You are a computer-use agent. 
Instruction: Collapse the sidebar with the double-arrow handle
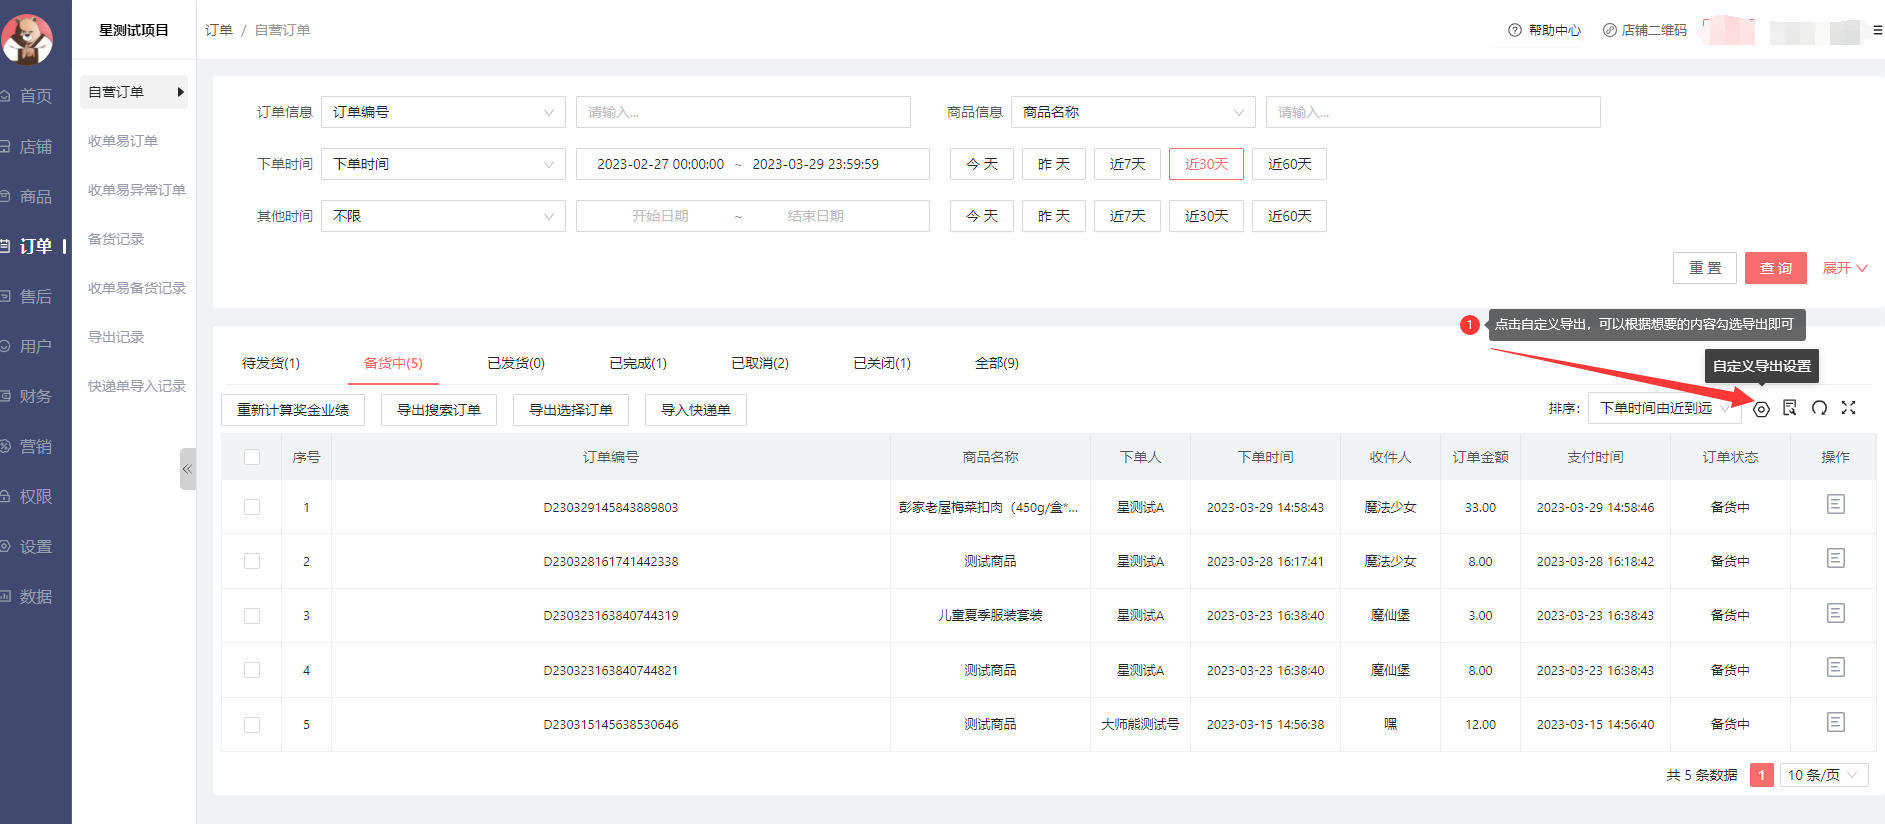(x=187, y=469)
